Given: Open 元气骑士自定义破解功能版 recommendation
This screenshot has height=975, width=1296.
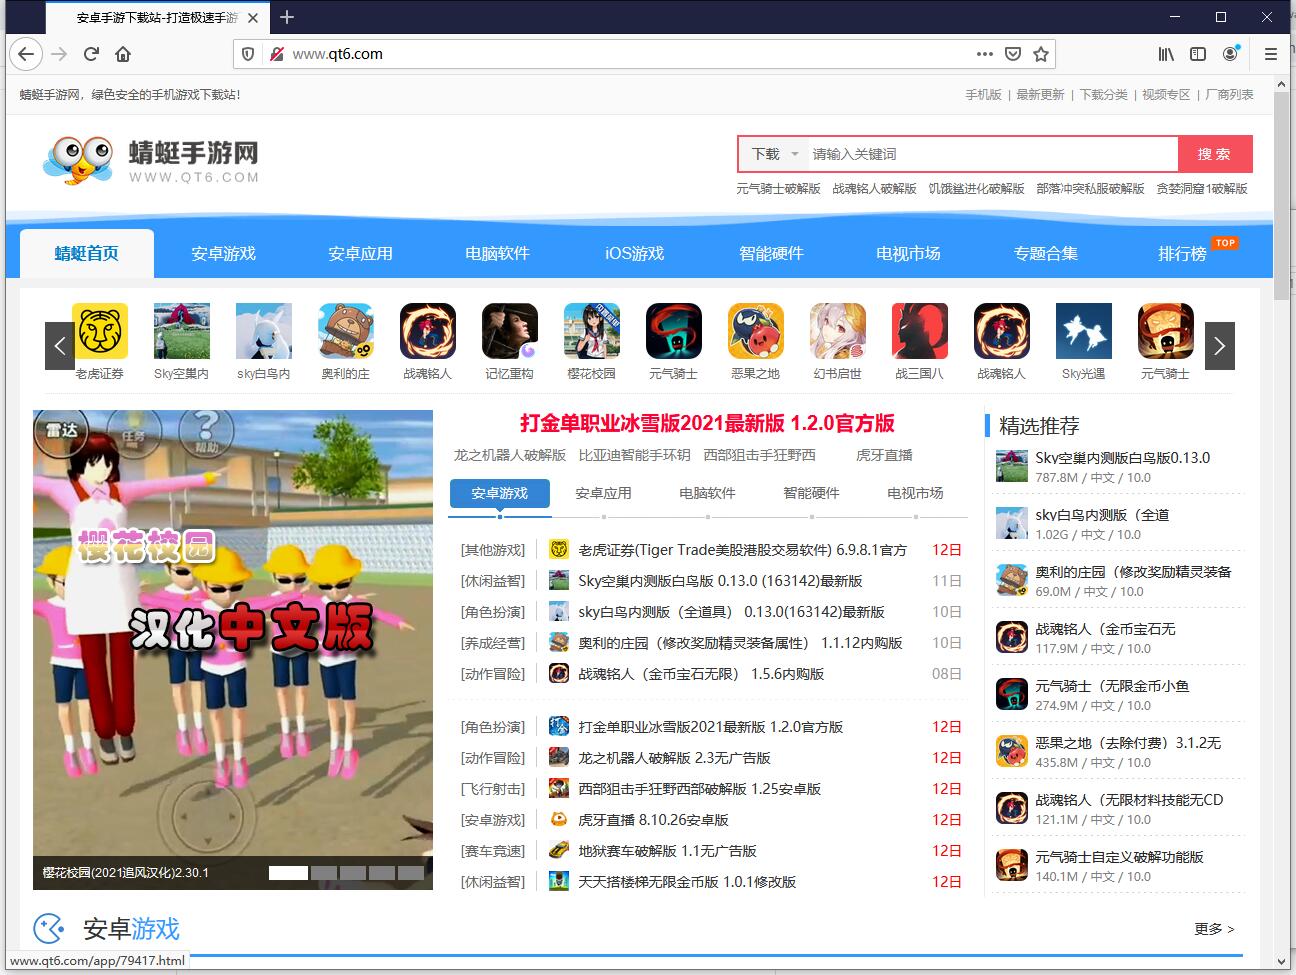Looking at the screenshot, I should [1119, 857].
